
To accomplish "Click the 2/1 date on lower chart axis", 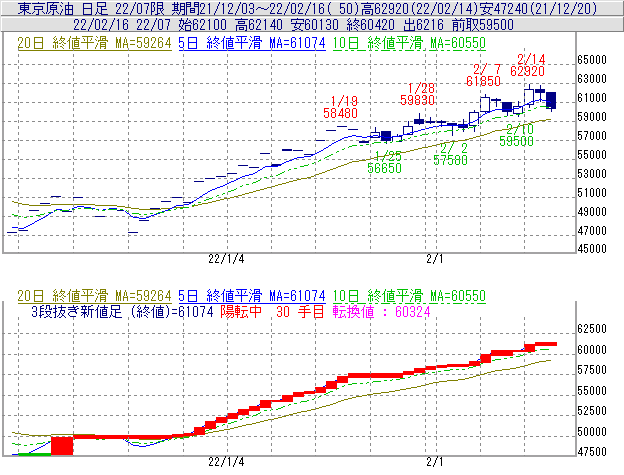I will tap(434, 463).
